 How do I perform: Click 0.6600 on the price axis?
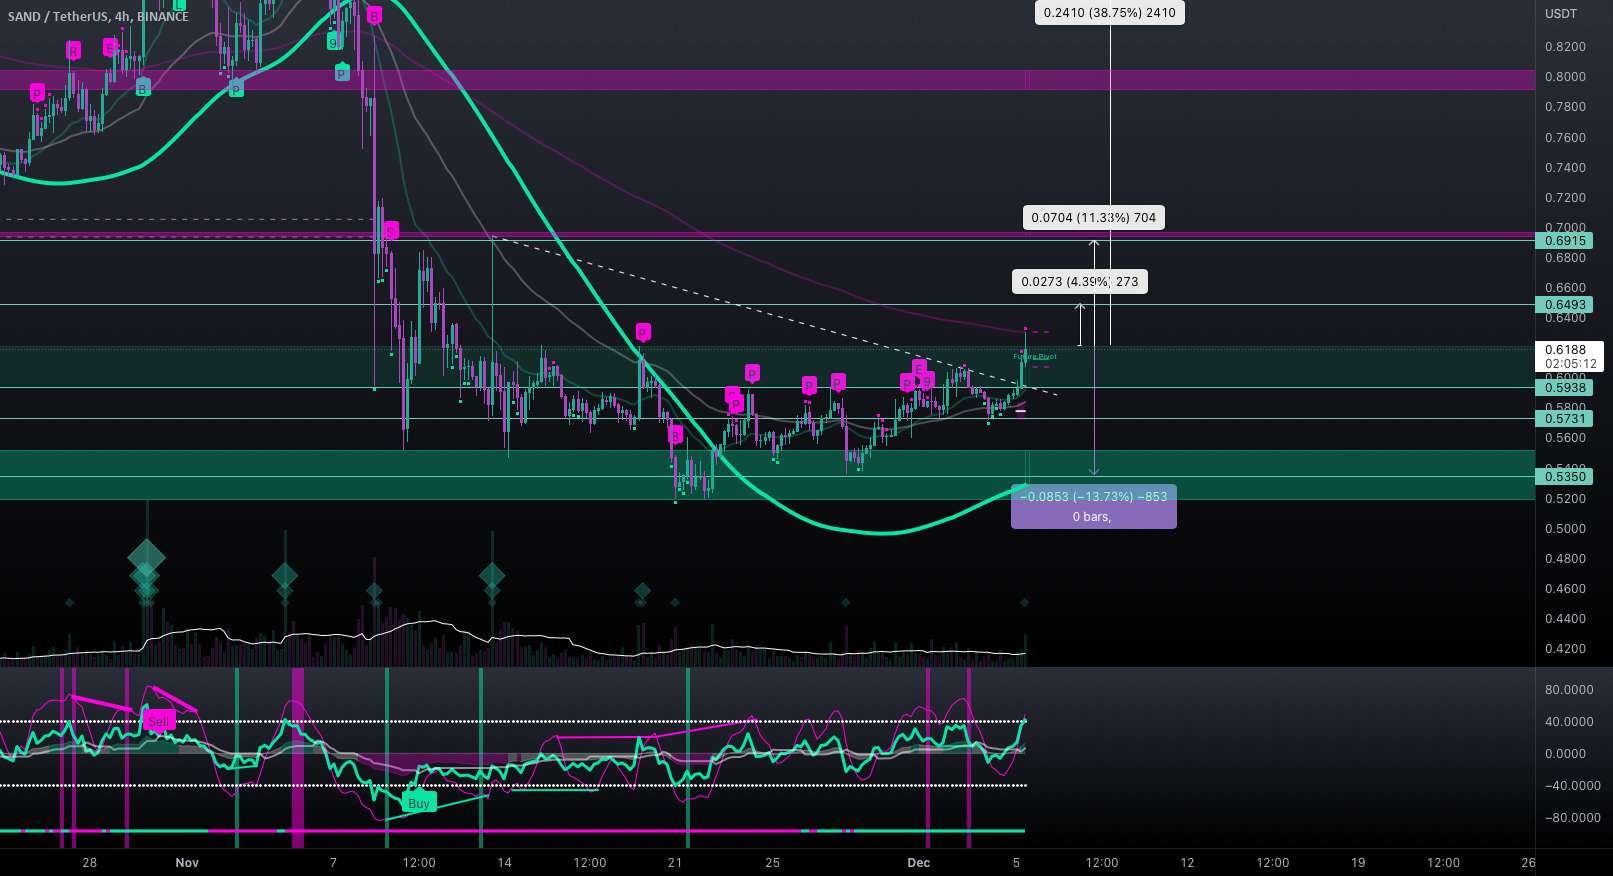tap(1565, 288)
